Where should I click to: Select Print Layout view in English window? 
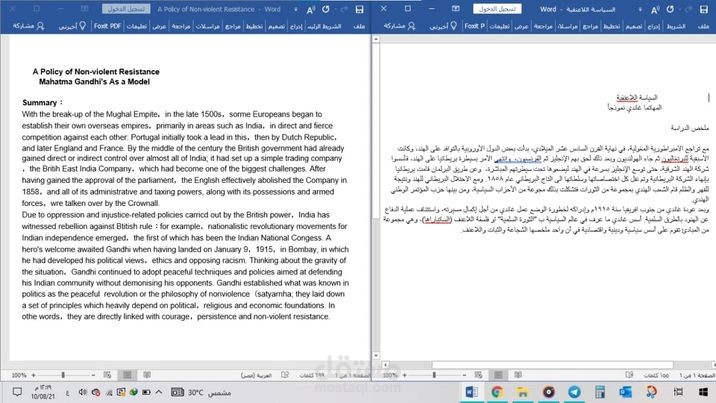(127, 375)
